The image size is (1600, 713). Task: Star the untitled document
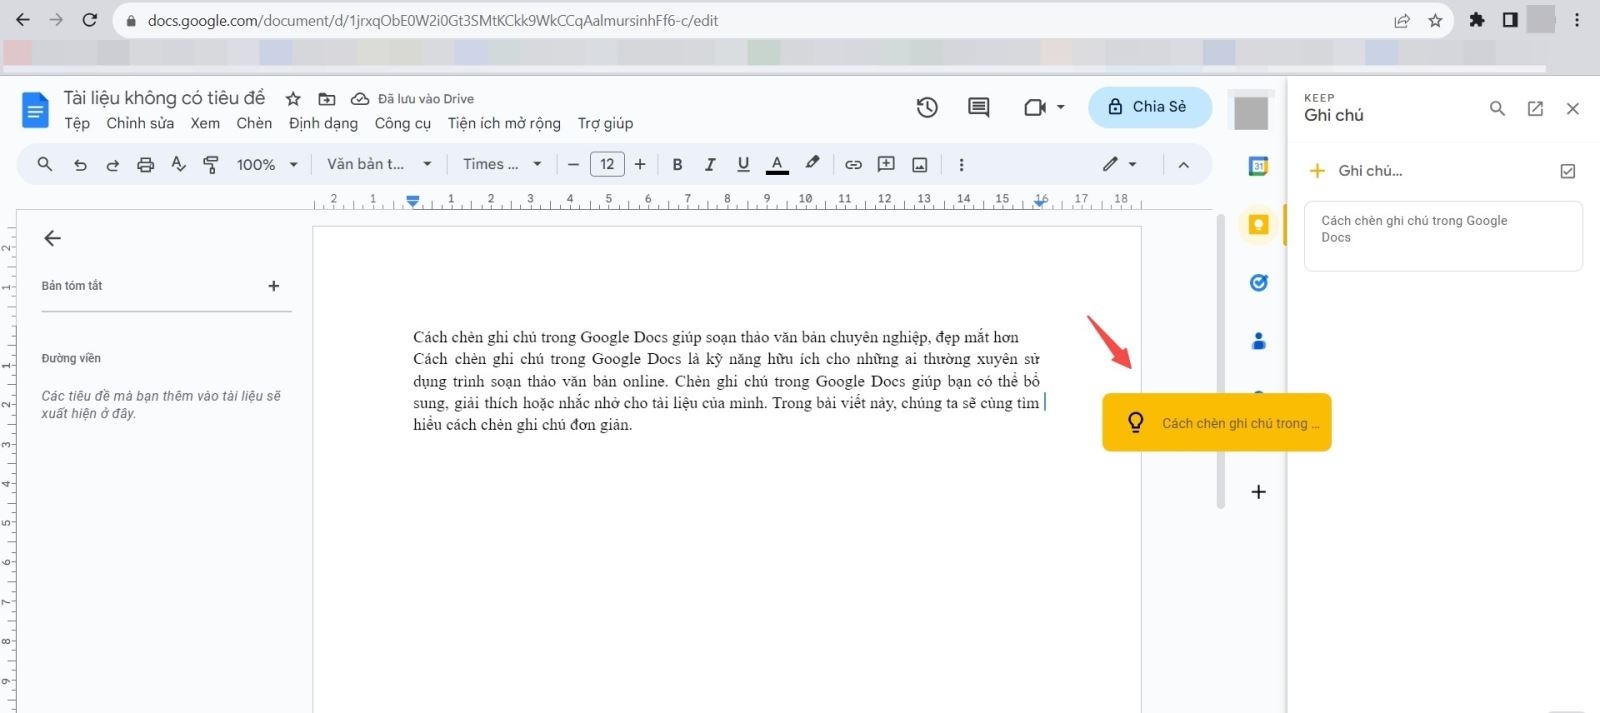pyautogui.click(x=293, y=99)
